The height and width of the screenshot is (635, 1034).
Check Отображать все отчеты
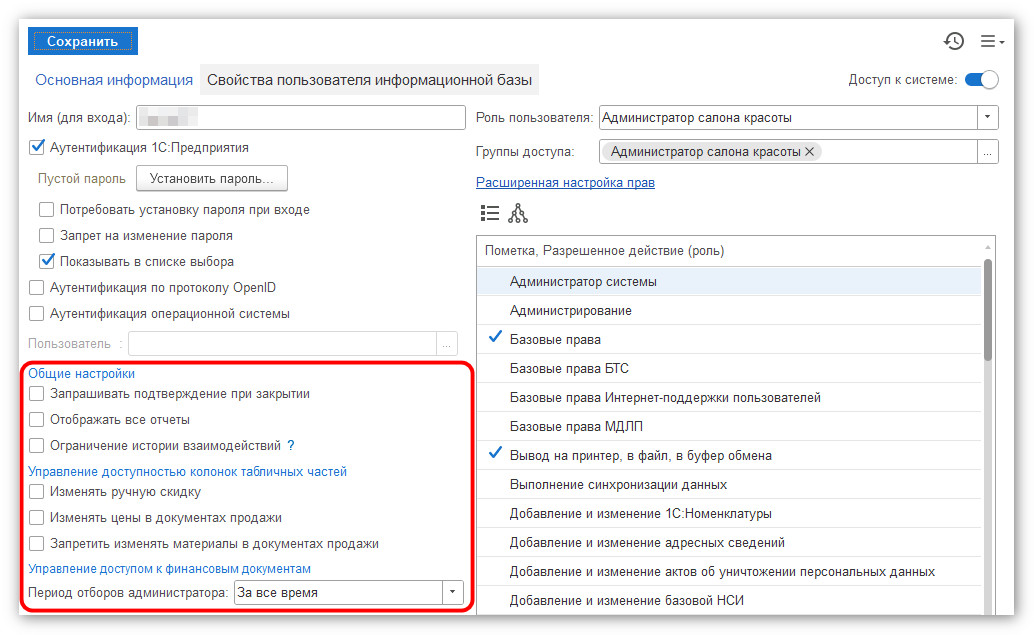point(36,419)
